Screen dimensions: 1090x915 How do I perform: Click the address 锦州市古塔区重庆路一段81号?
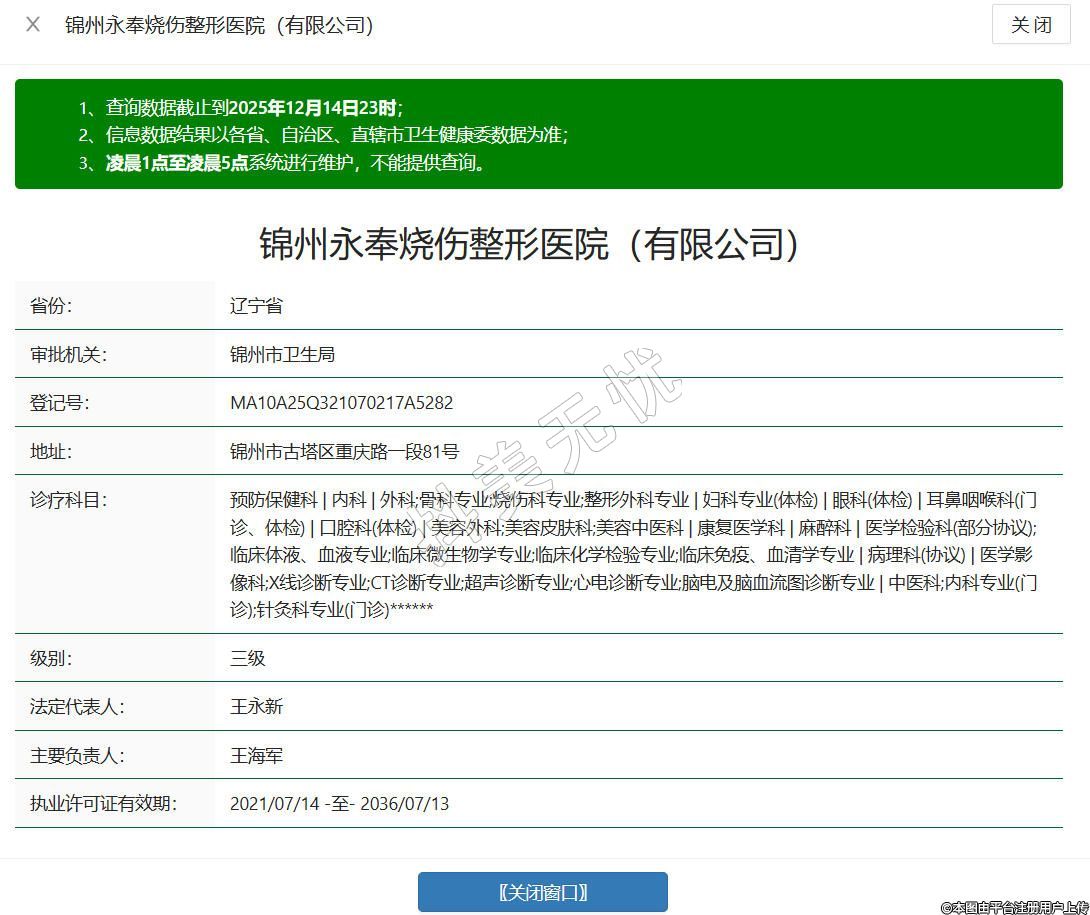tap(344, 452)
